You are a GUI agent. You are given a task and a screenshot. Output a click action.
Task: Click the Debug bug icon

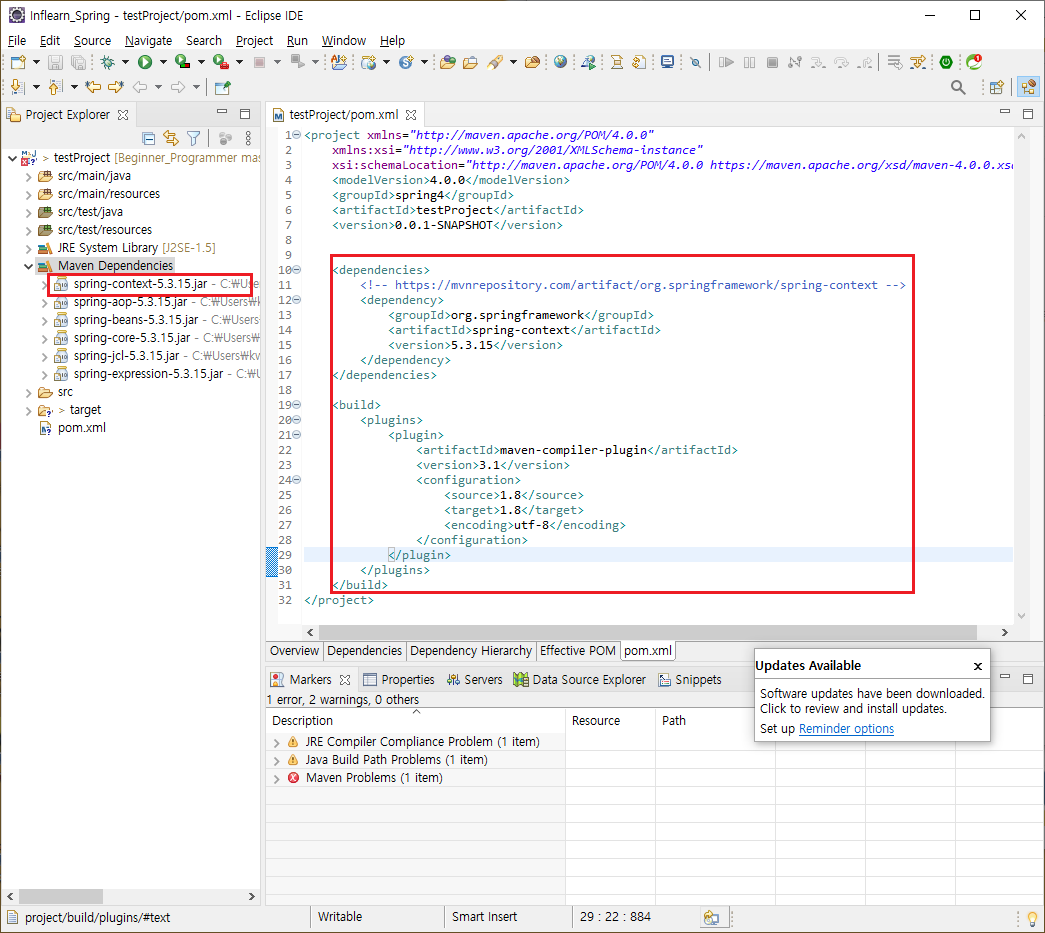coord(107,63)
